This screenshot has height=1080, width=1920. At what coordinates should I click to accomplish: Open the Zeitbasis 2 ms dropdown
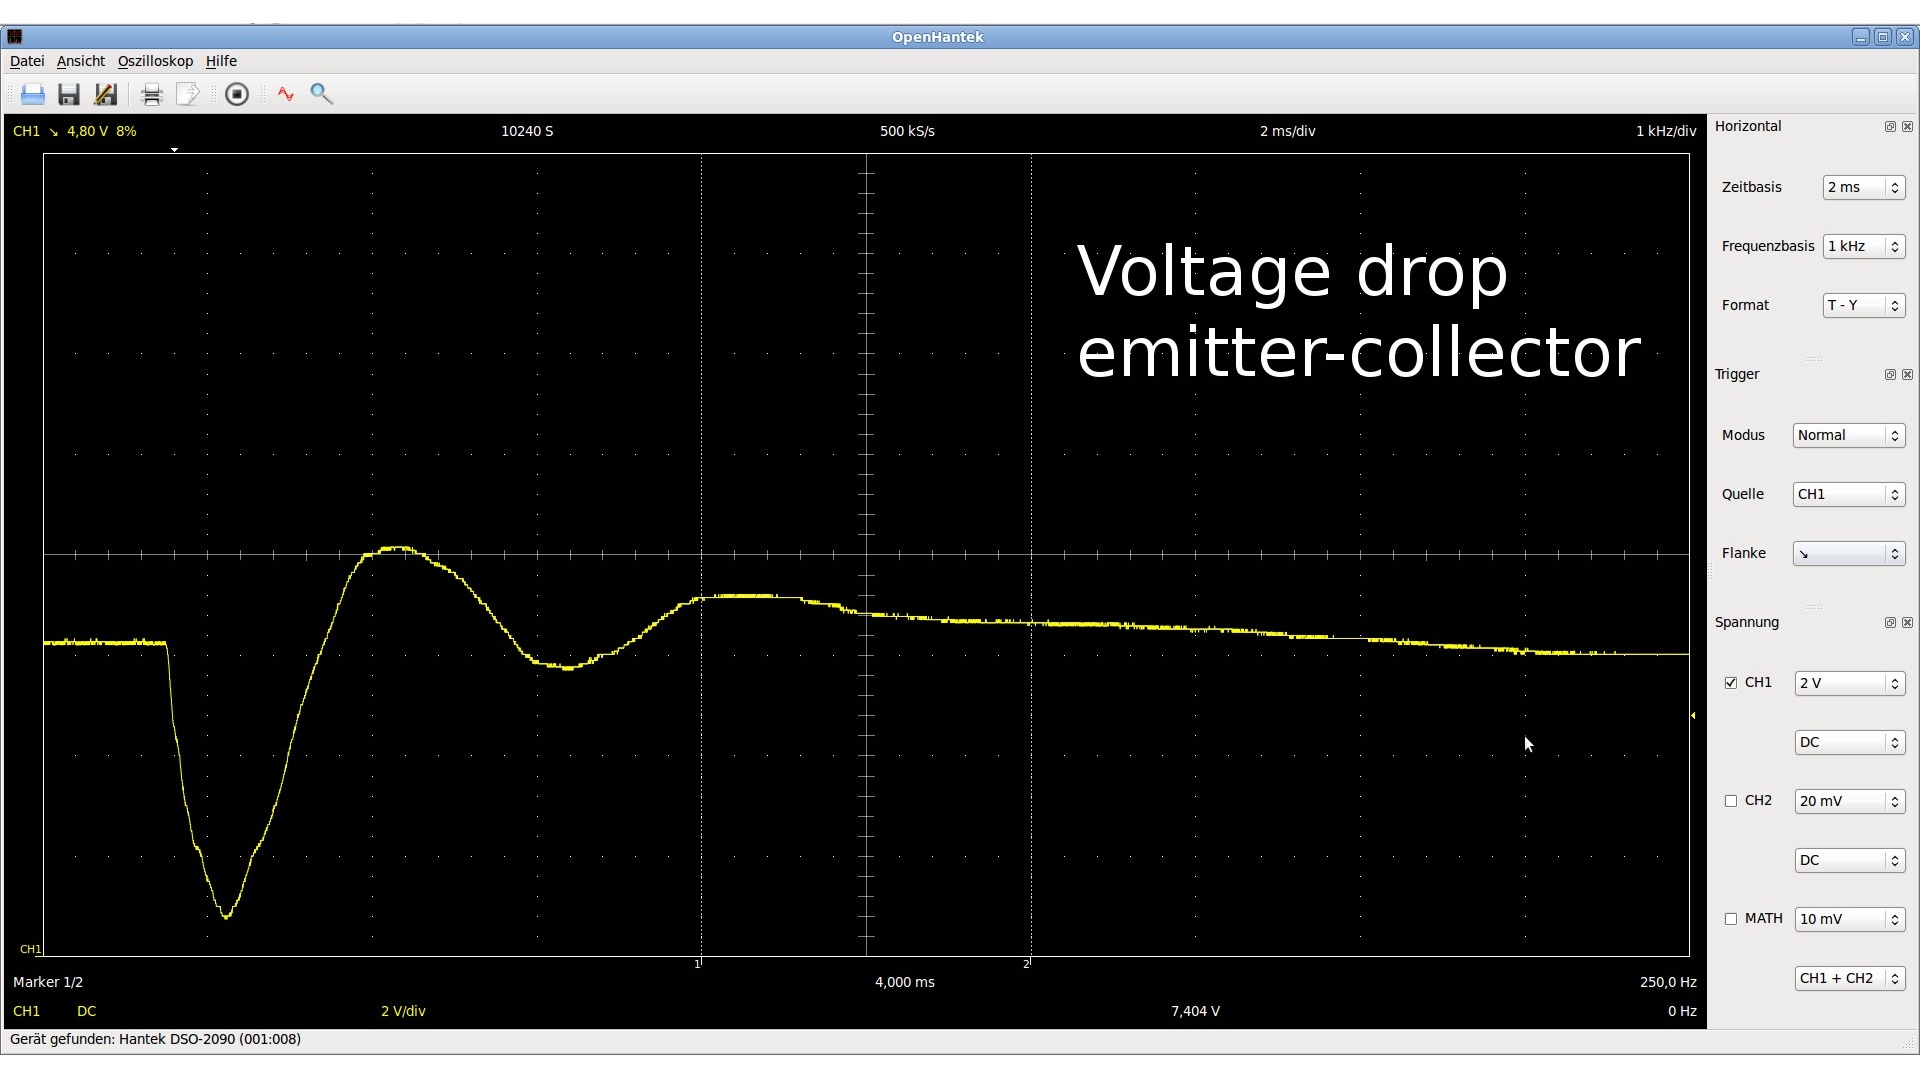1863,187
